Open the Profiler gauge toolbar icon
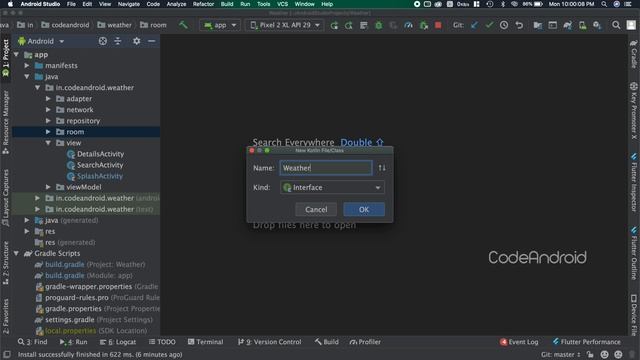 [408, 25]
